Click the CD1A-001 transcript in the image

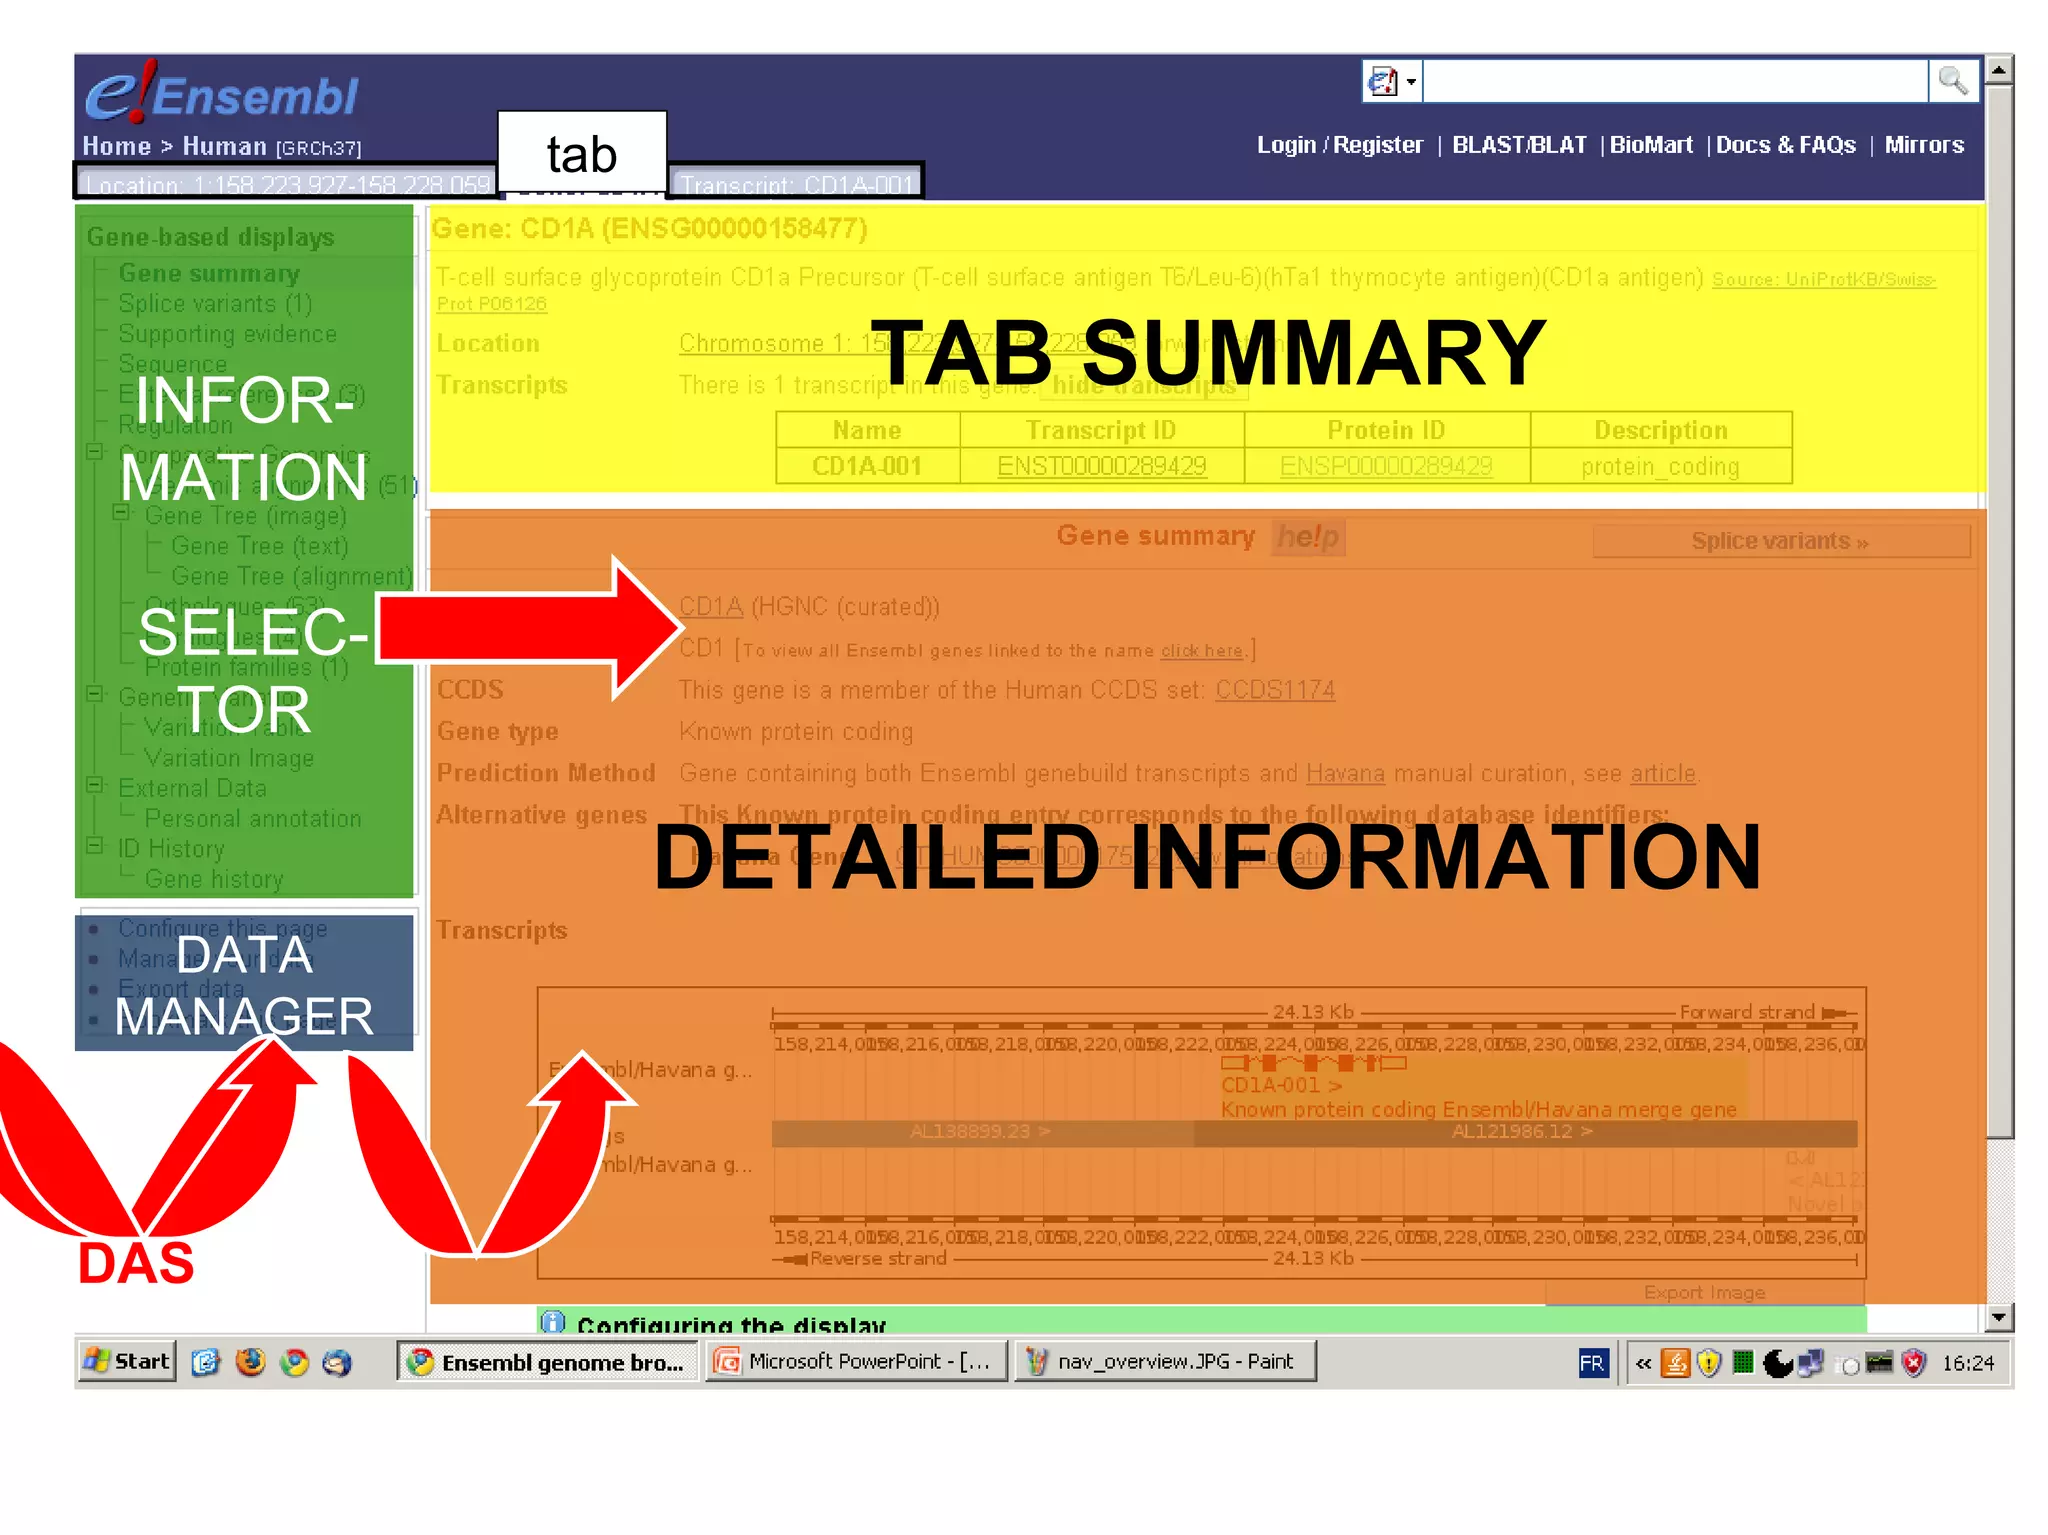(x=1313, y=1063)
